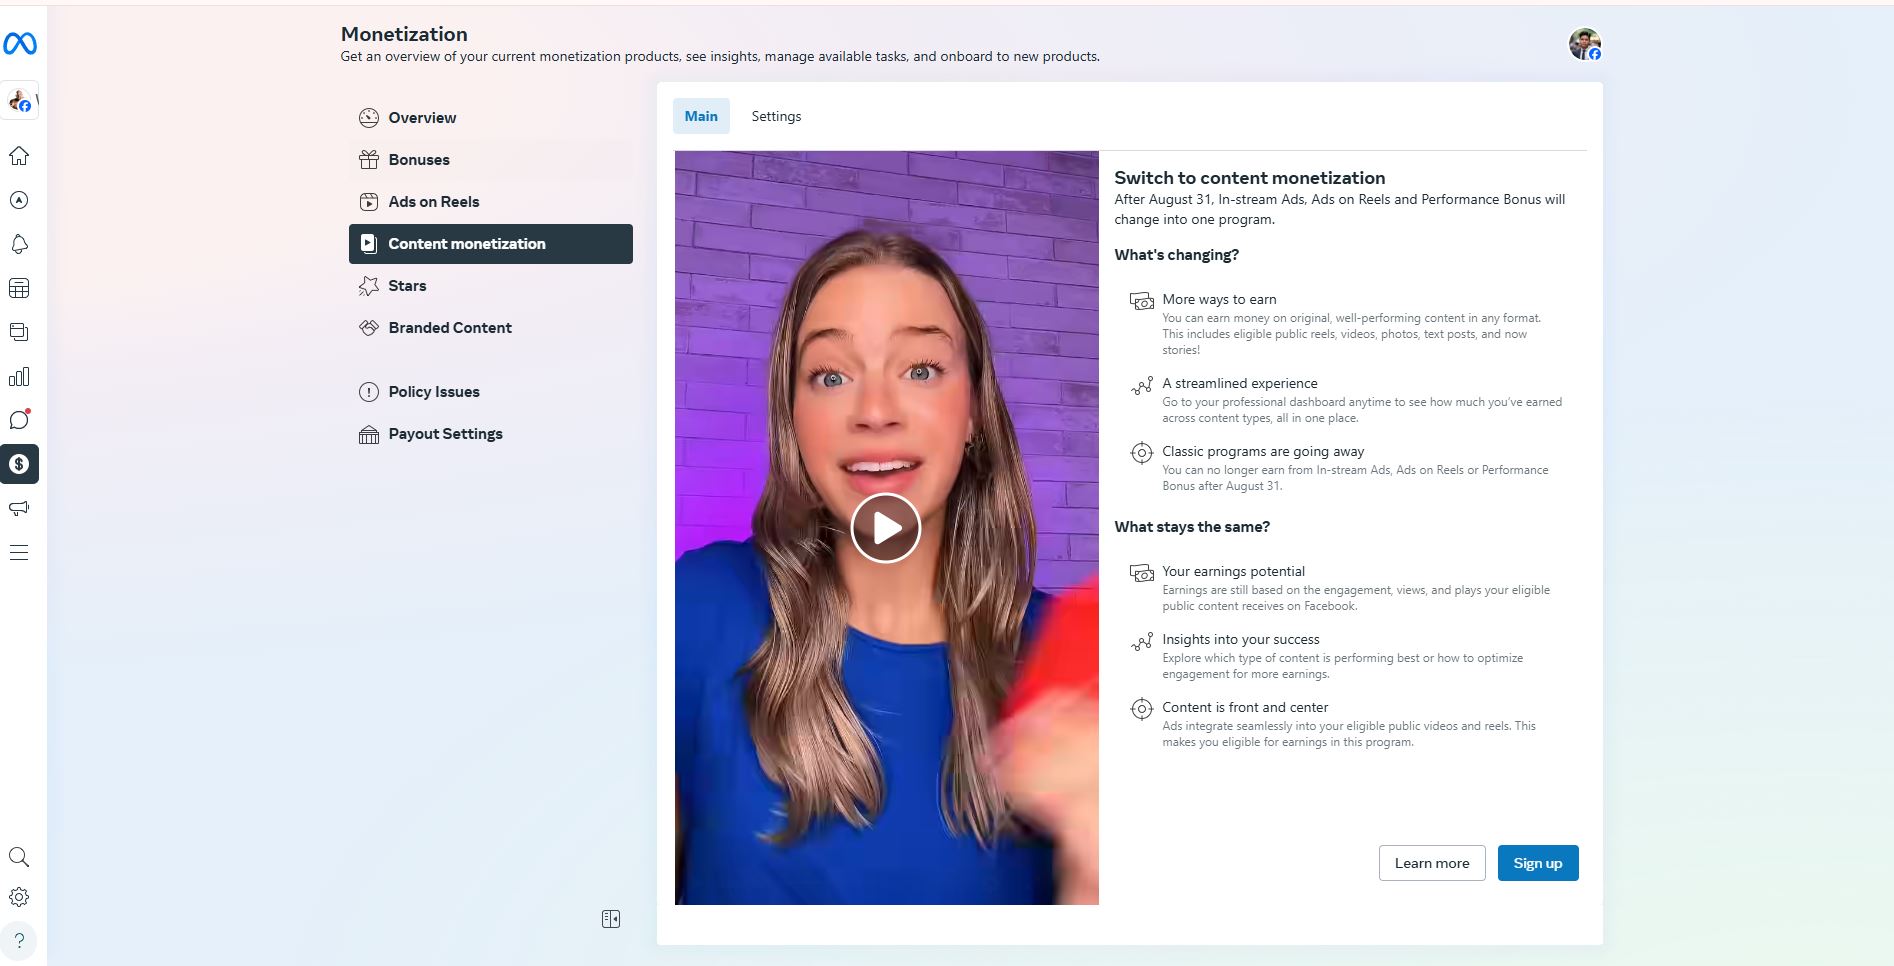Open Branded Content menu item
Image resolution: width=1894 pixels, height=966 pixels.
point(491,328)
